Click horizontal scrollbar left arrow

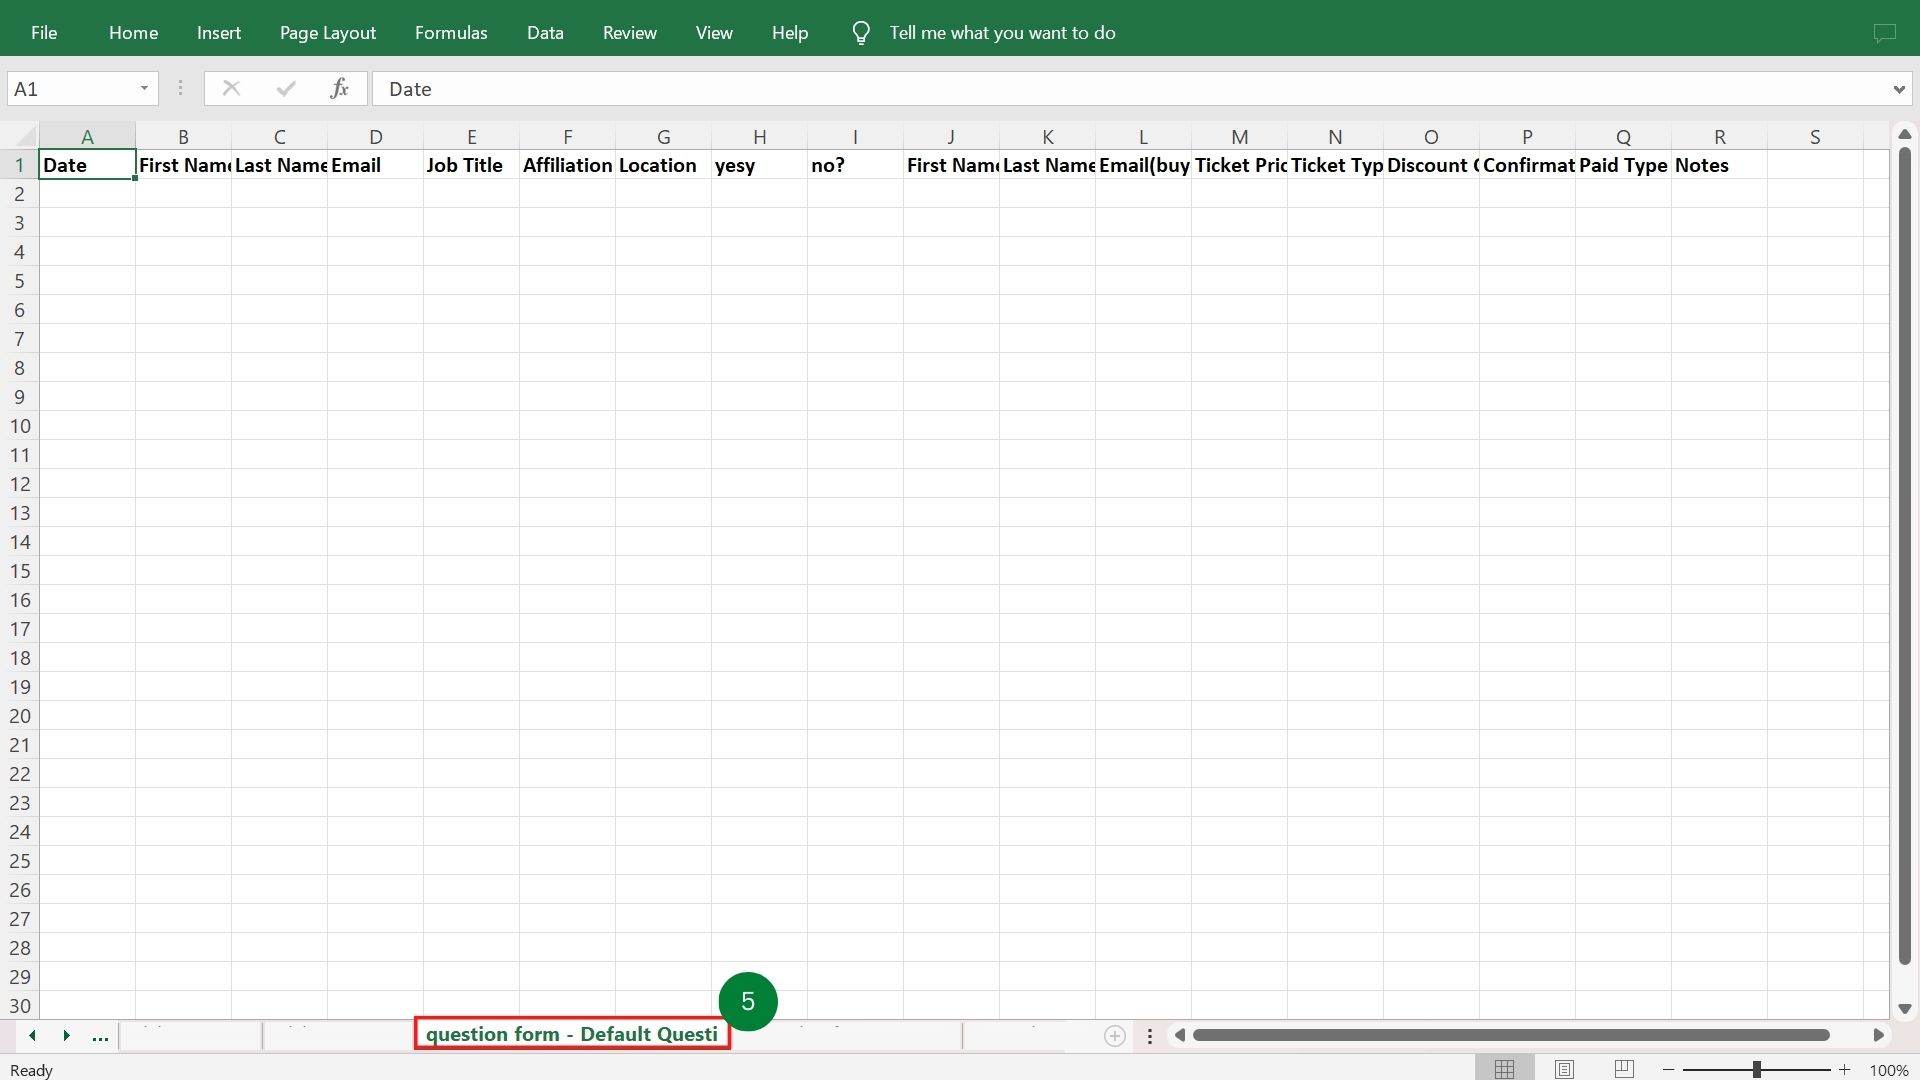(1180, 1035)
